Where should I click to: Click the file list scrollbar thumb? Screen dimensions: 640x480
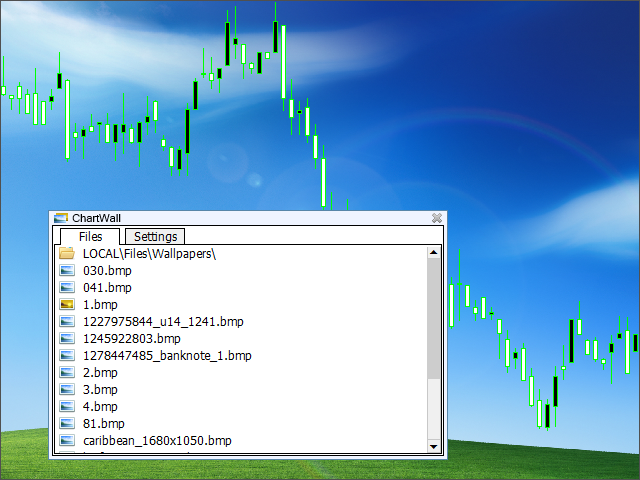433,318
